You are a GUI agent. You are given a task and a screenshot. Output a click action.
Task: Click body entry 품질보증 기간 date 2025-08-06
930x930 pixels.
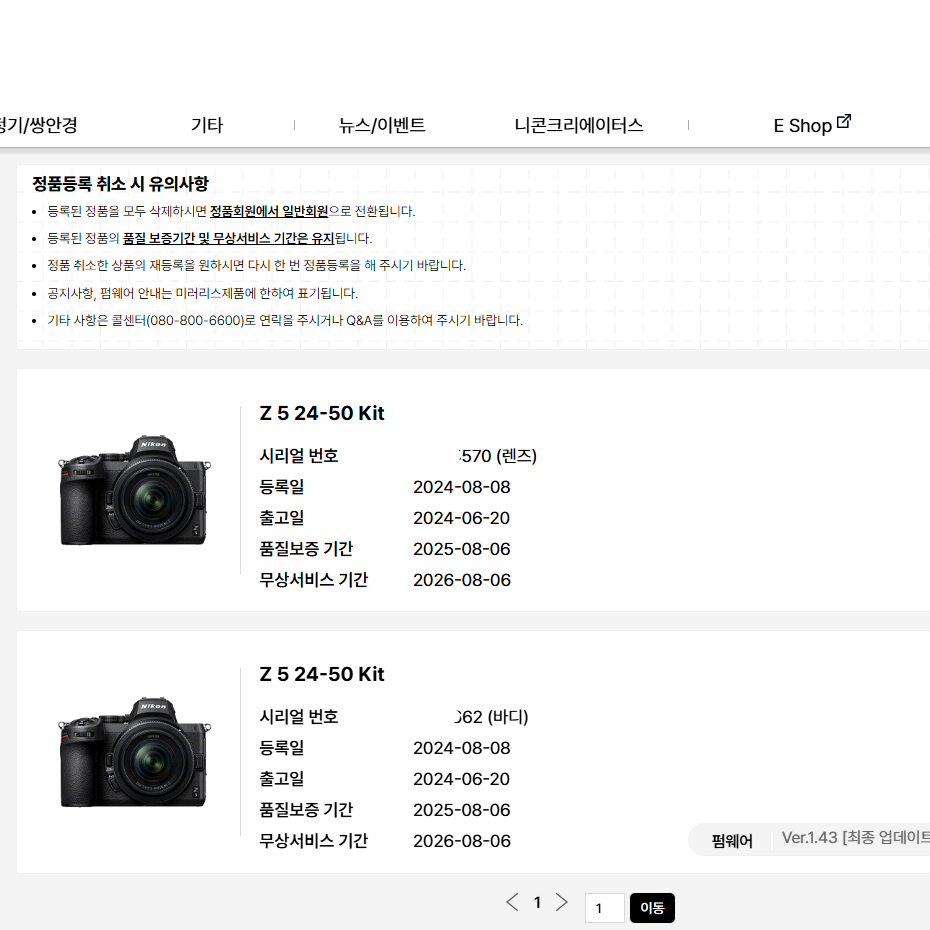461,810
